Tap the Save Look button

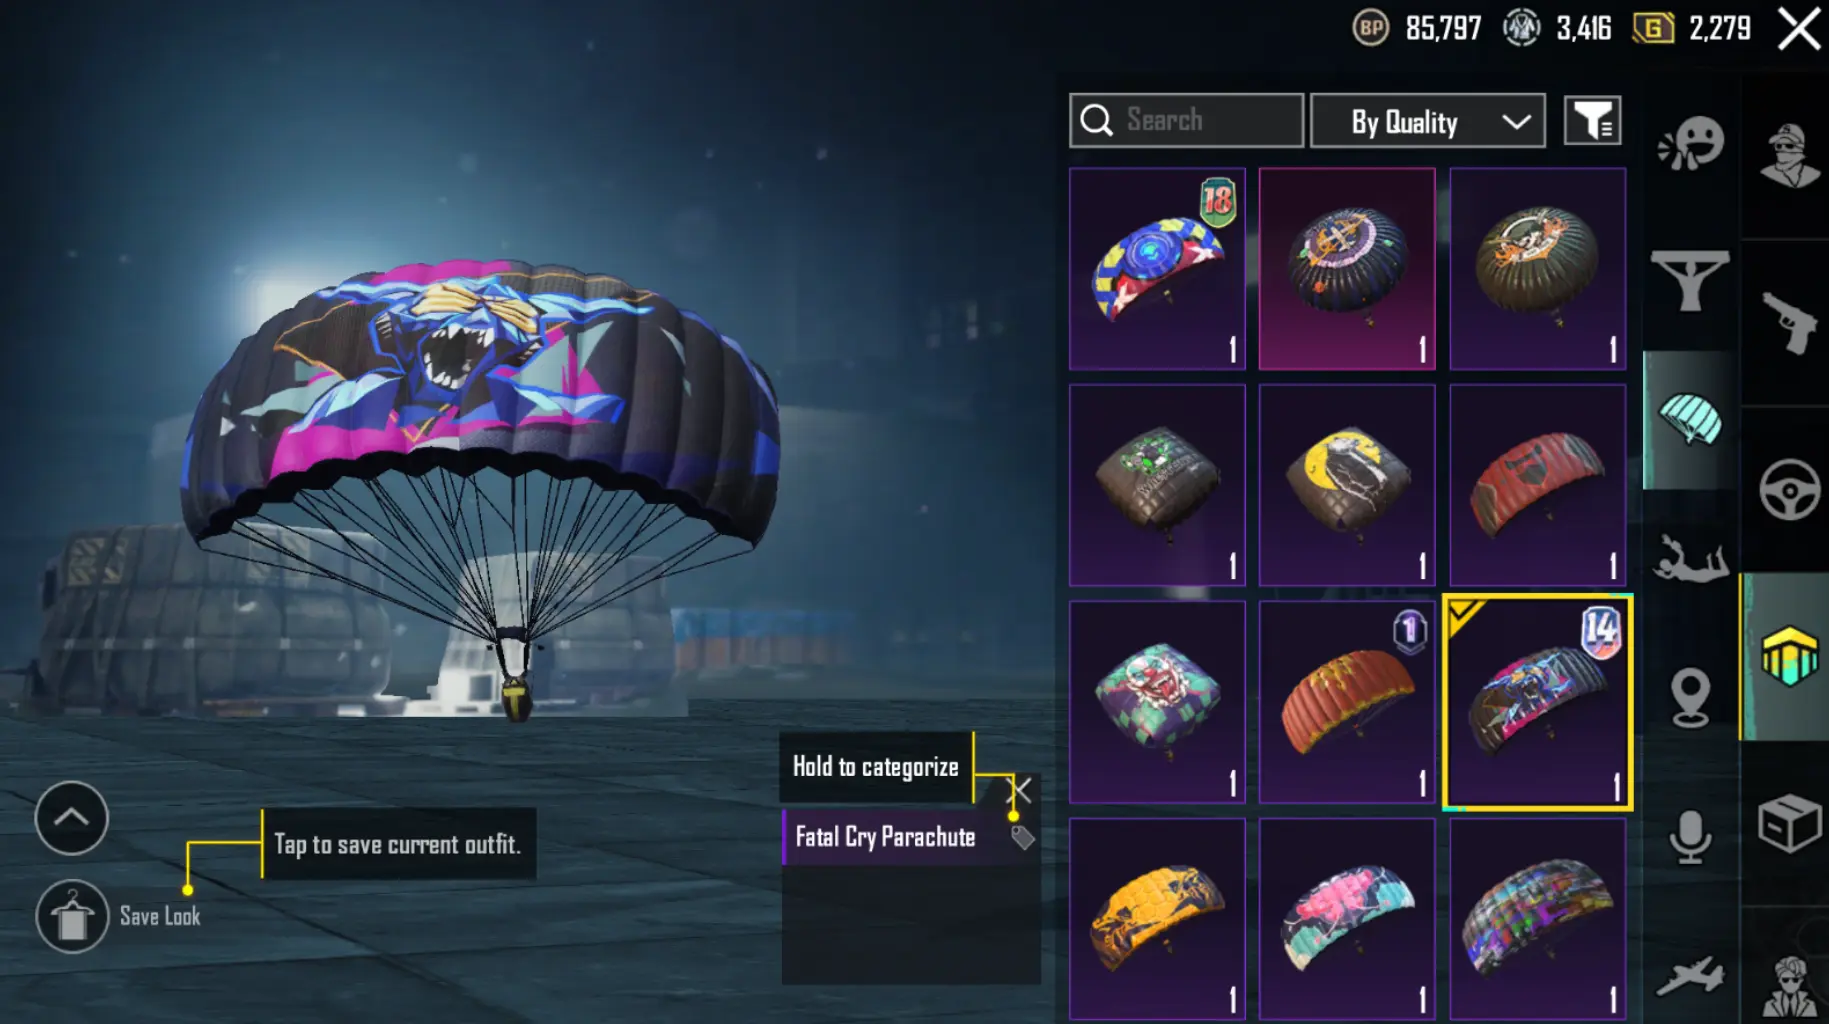click(x=118, y=916)
